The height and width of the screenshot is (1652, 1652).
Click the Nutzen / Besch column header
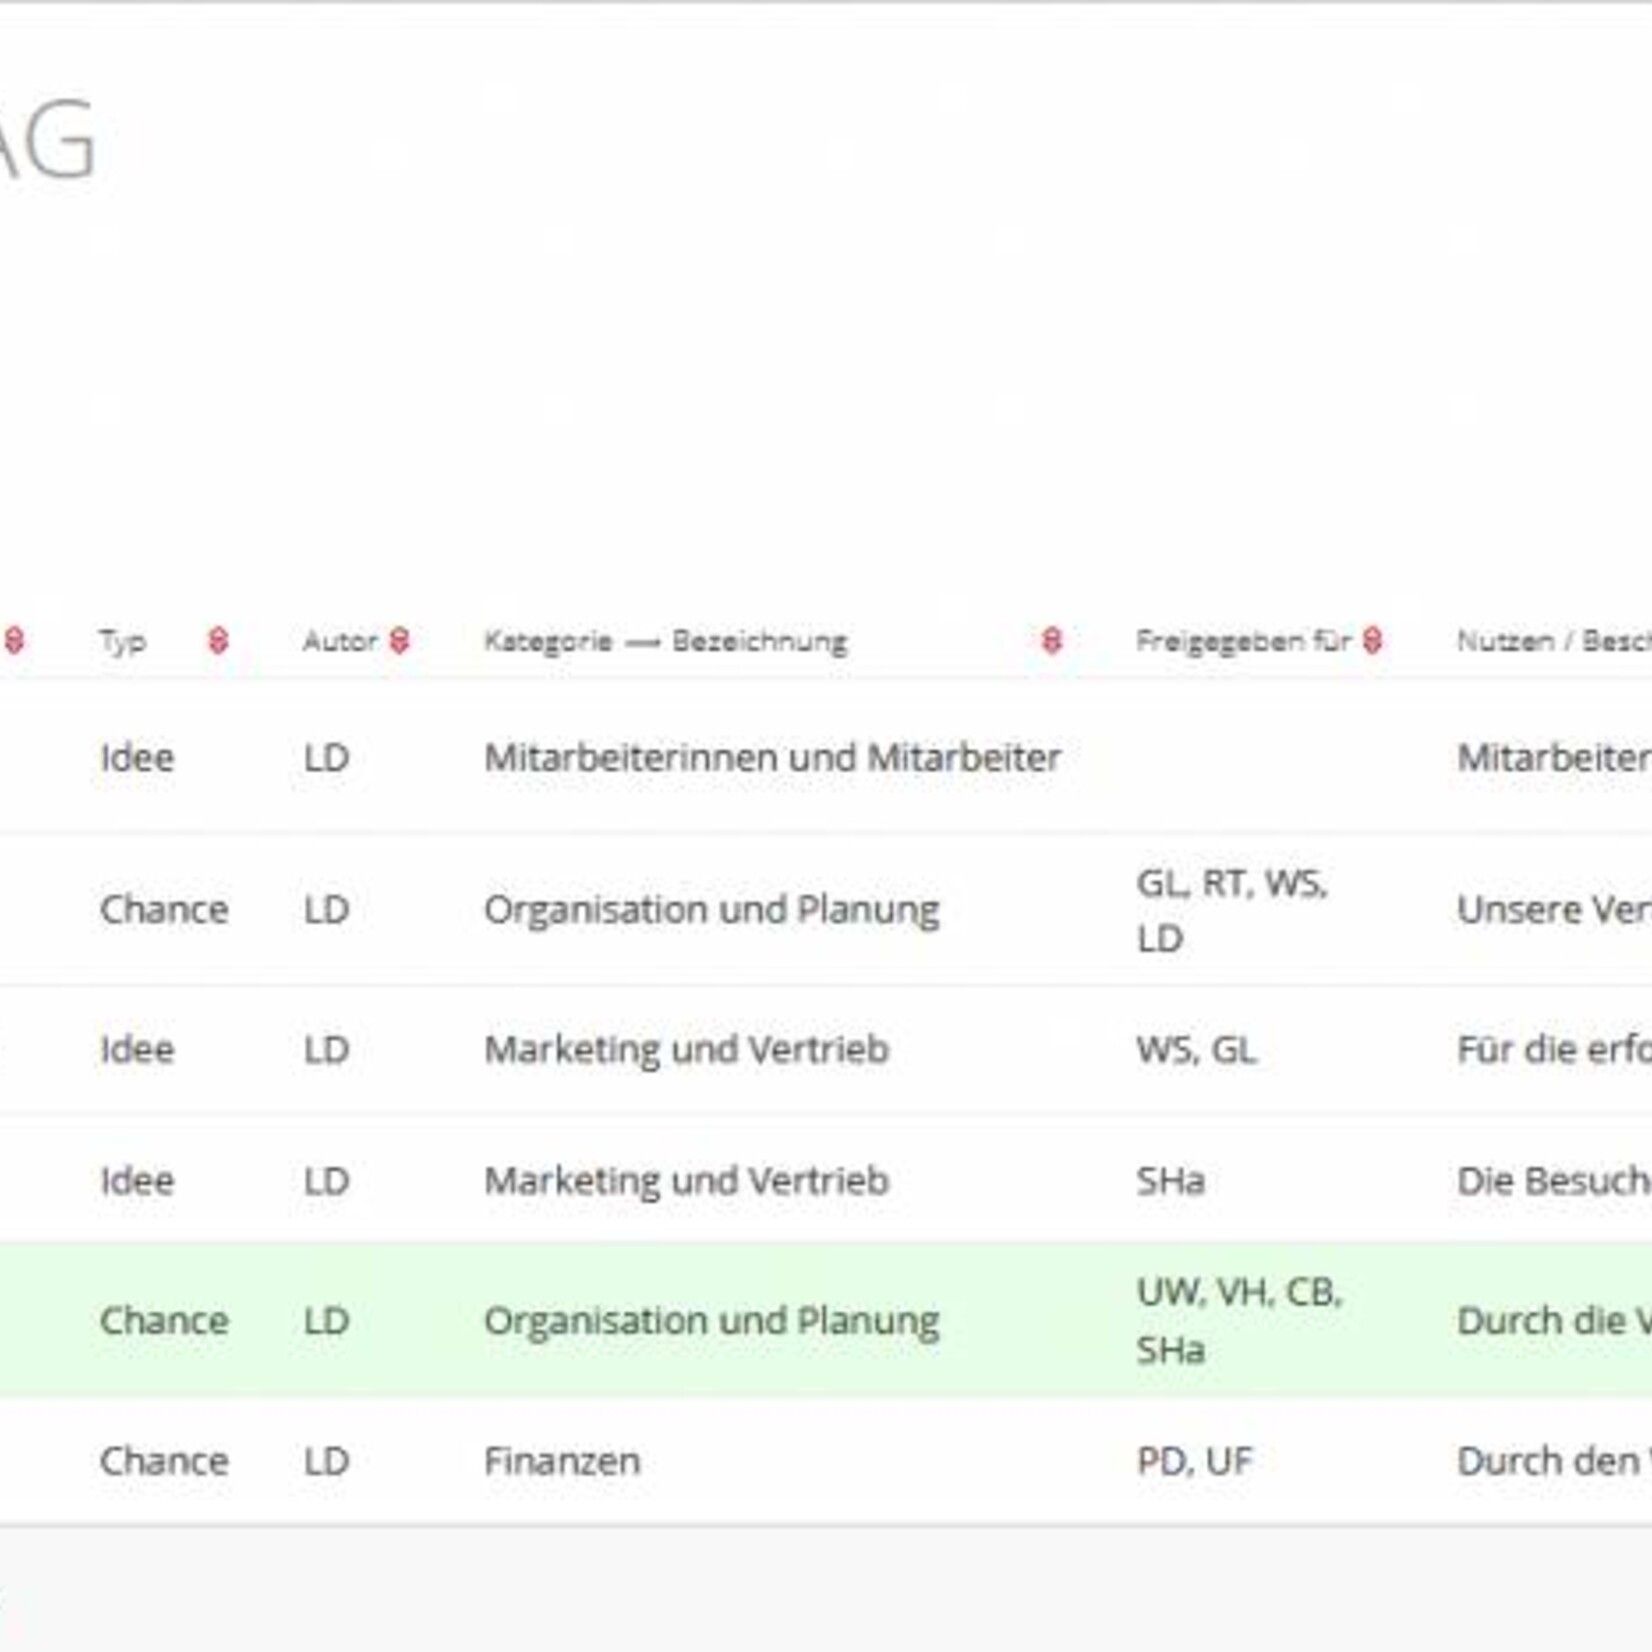coord(1552,641)
